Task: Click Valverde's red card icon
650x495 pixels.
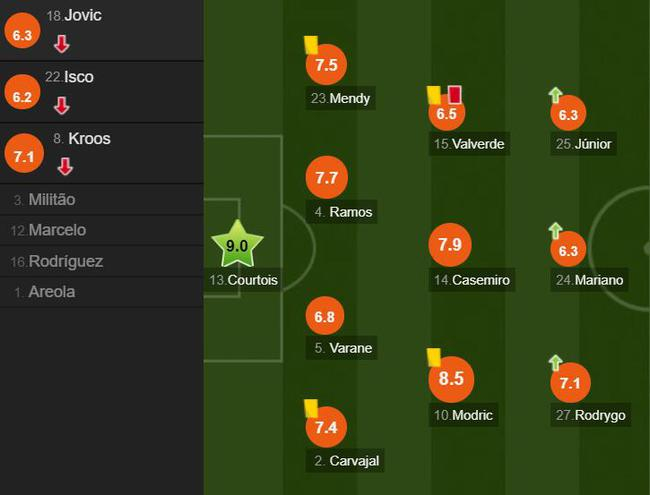Action: 453,94
